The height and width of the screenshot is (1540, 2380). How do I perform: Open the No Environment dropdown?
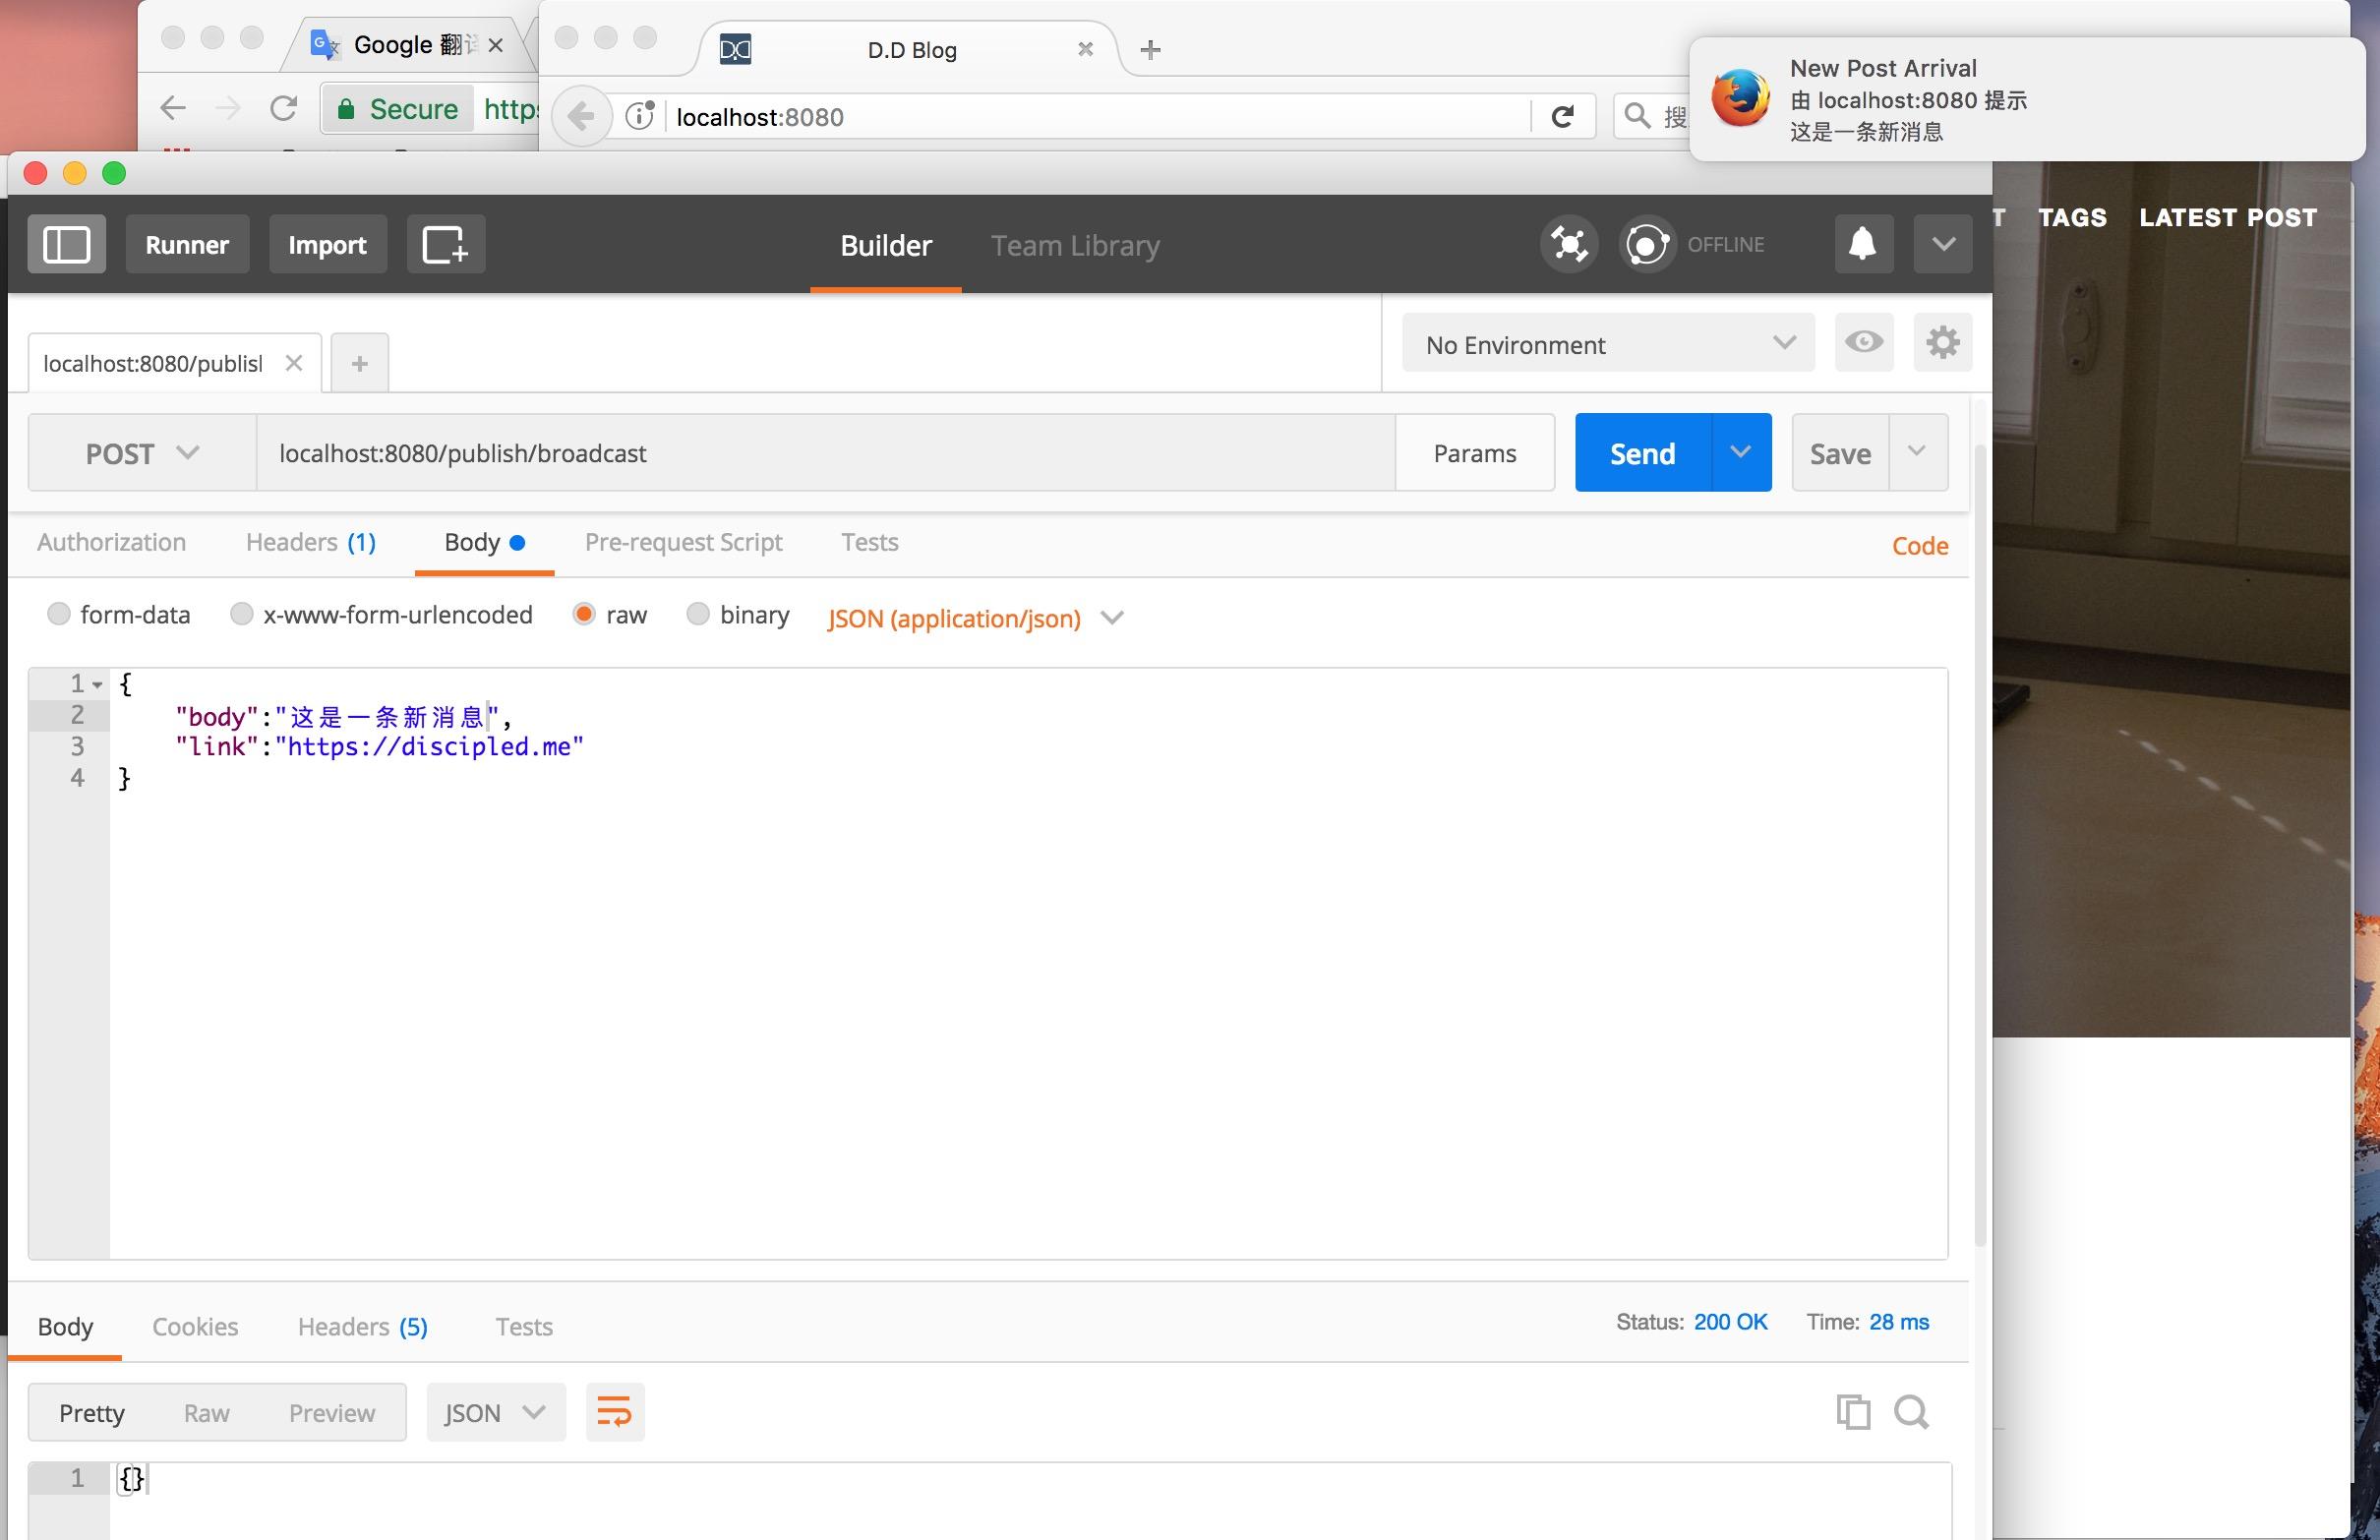[x=1606, y=344]
